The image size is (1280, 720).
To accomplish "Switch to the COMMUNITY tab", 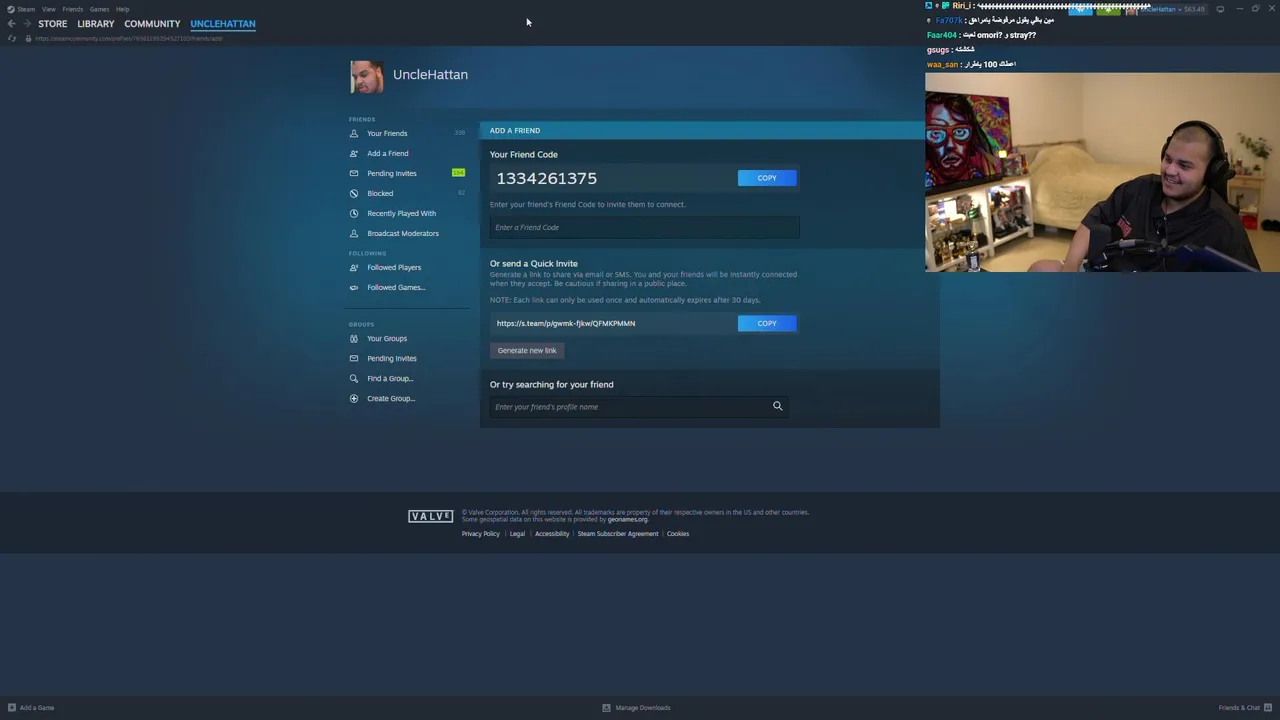I will (152, 23).
